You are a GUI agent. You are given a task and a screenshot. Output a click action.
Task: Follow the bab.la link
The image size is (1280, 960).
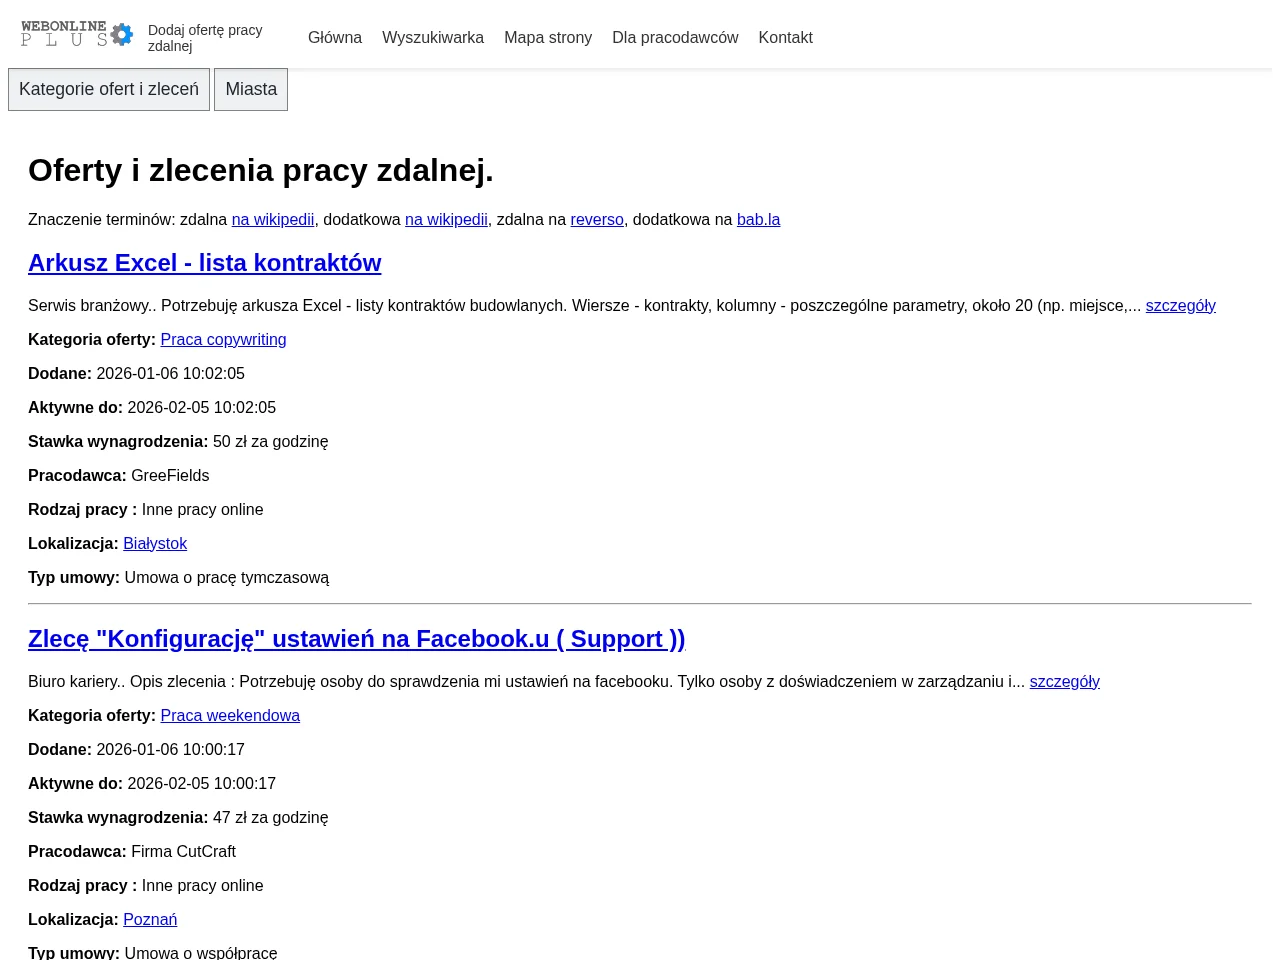758,219
